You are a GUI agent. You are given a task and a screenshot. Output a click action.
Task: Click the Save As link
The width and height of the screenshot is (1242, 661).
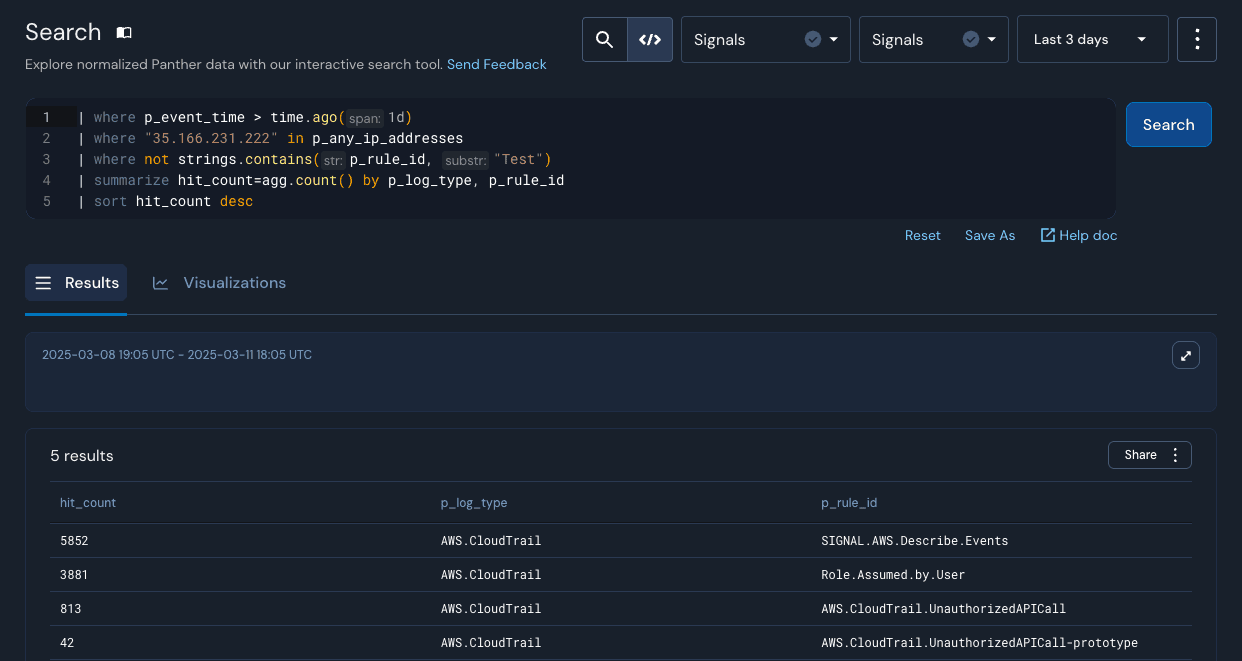[x=990, y=235]
